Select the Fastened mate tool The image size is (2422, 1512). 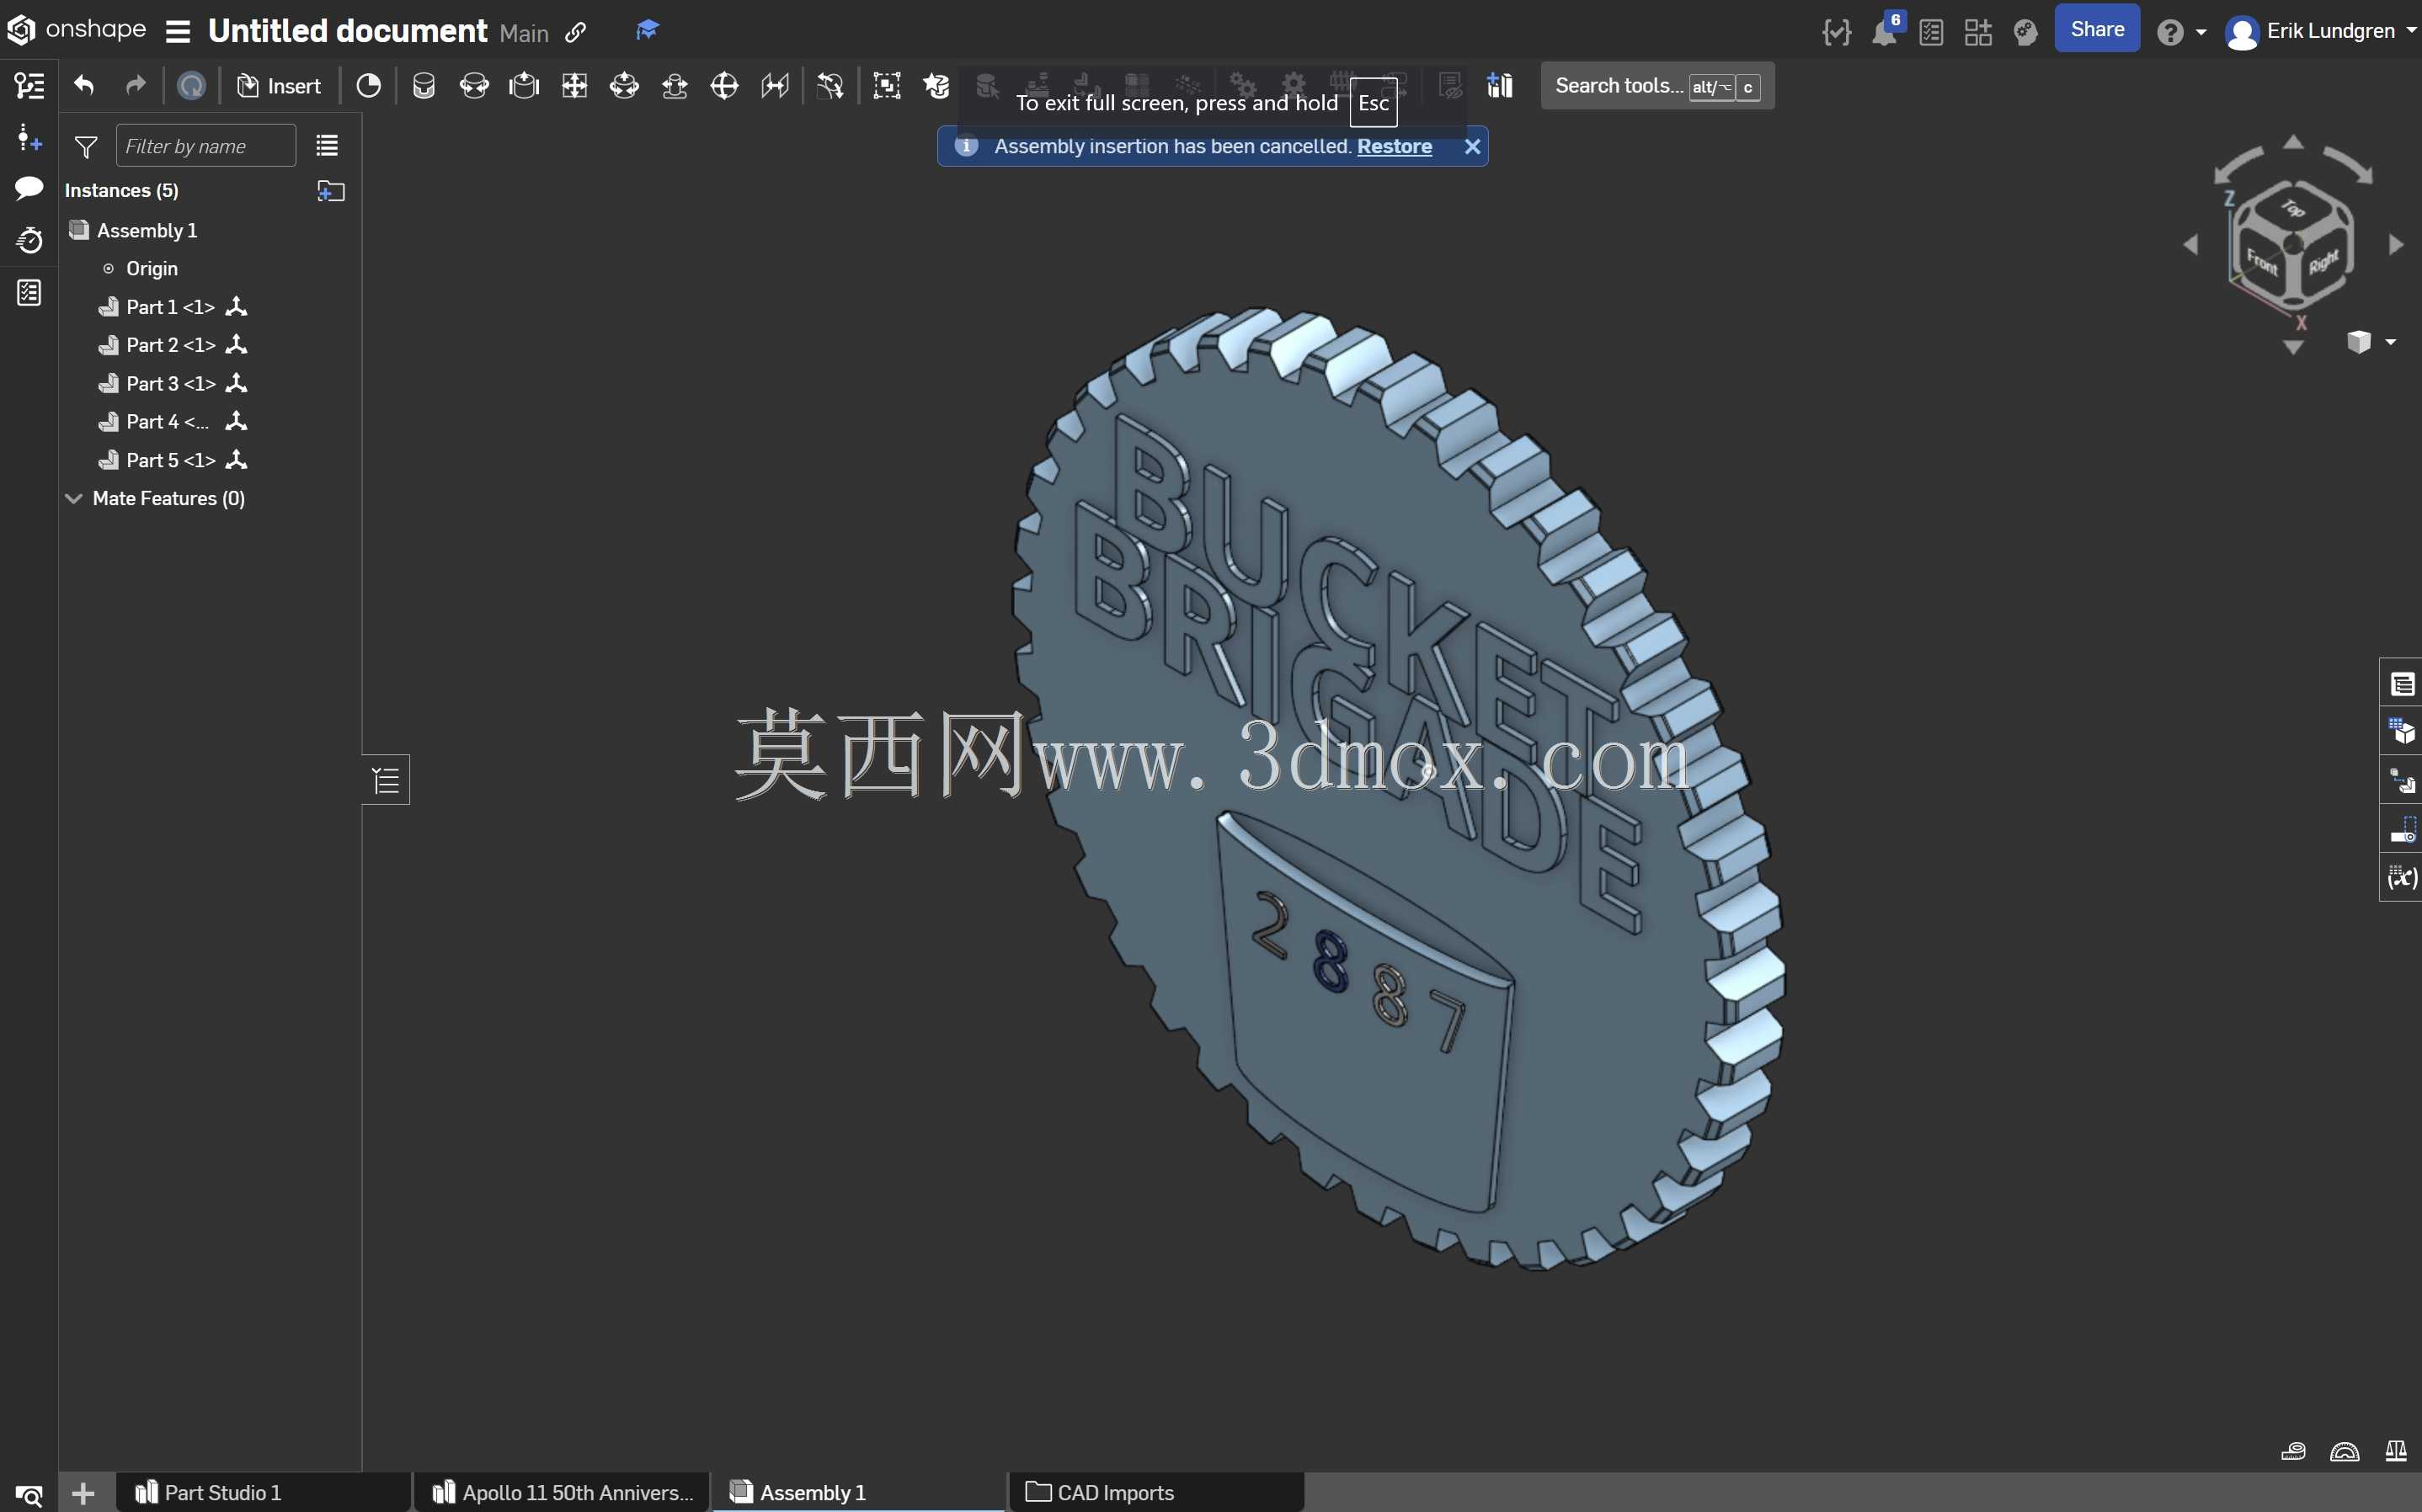[424, 86]
